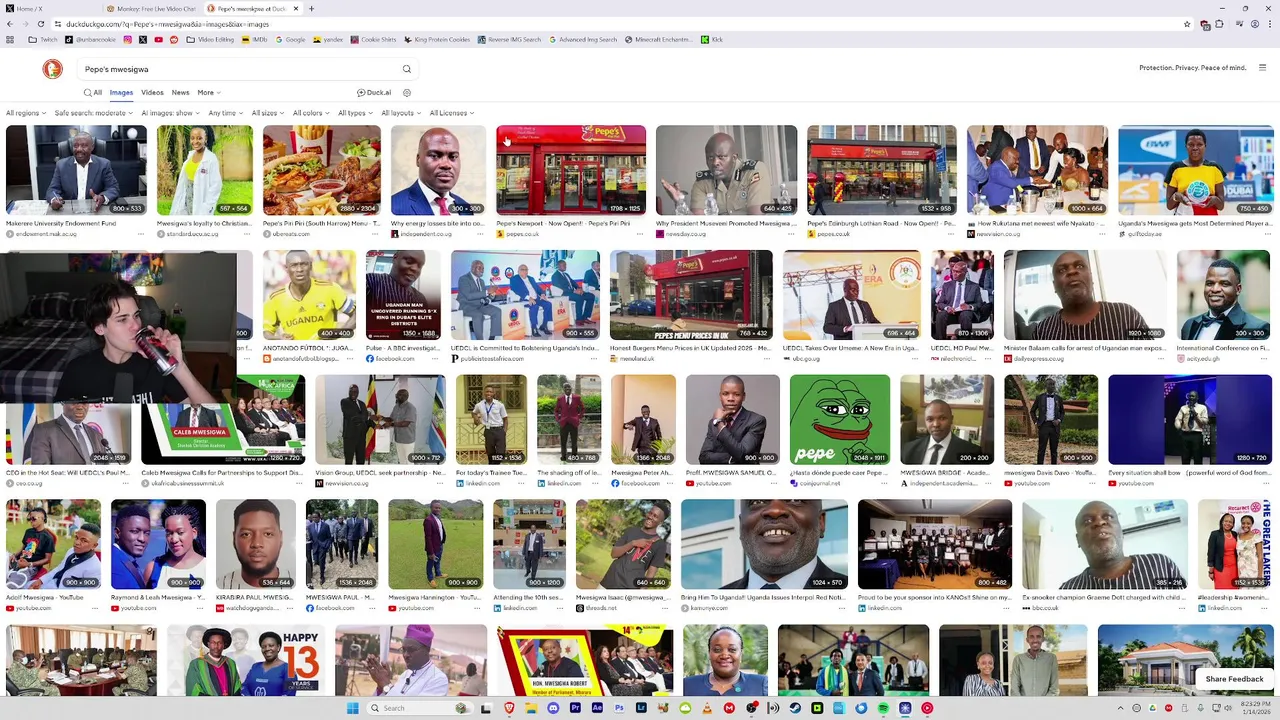This screenshot has width=1280, height=720.
Task: Open Video Editing bookmarks folder
Action: pos(210,40)
